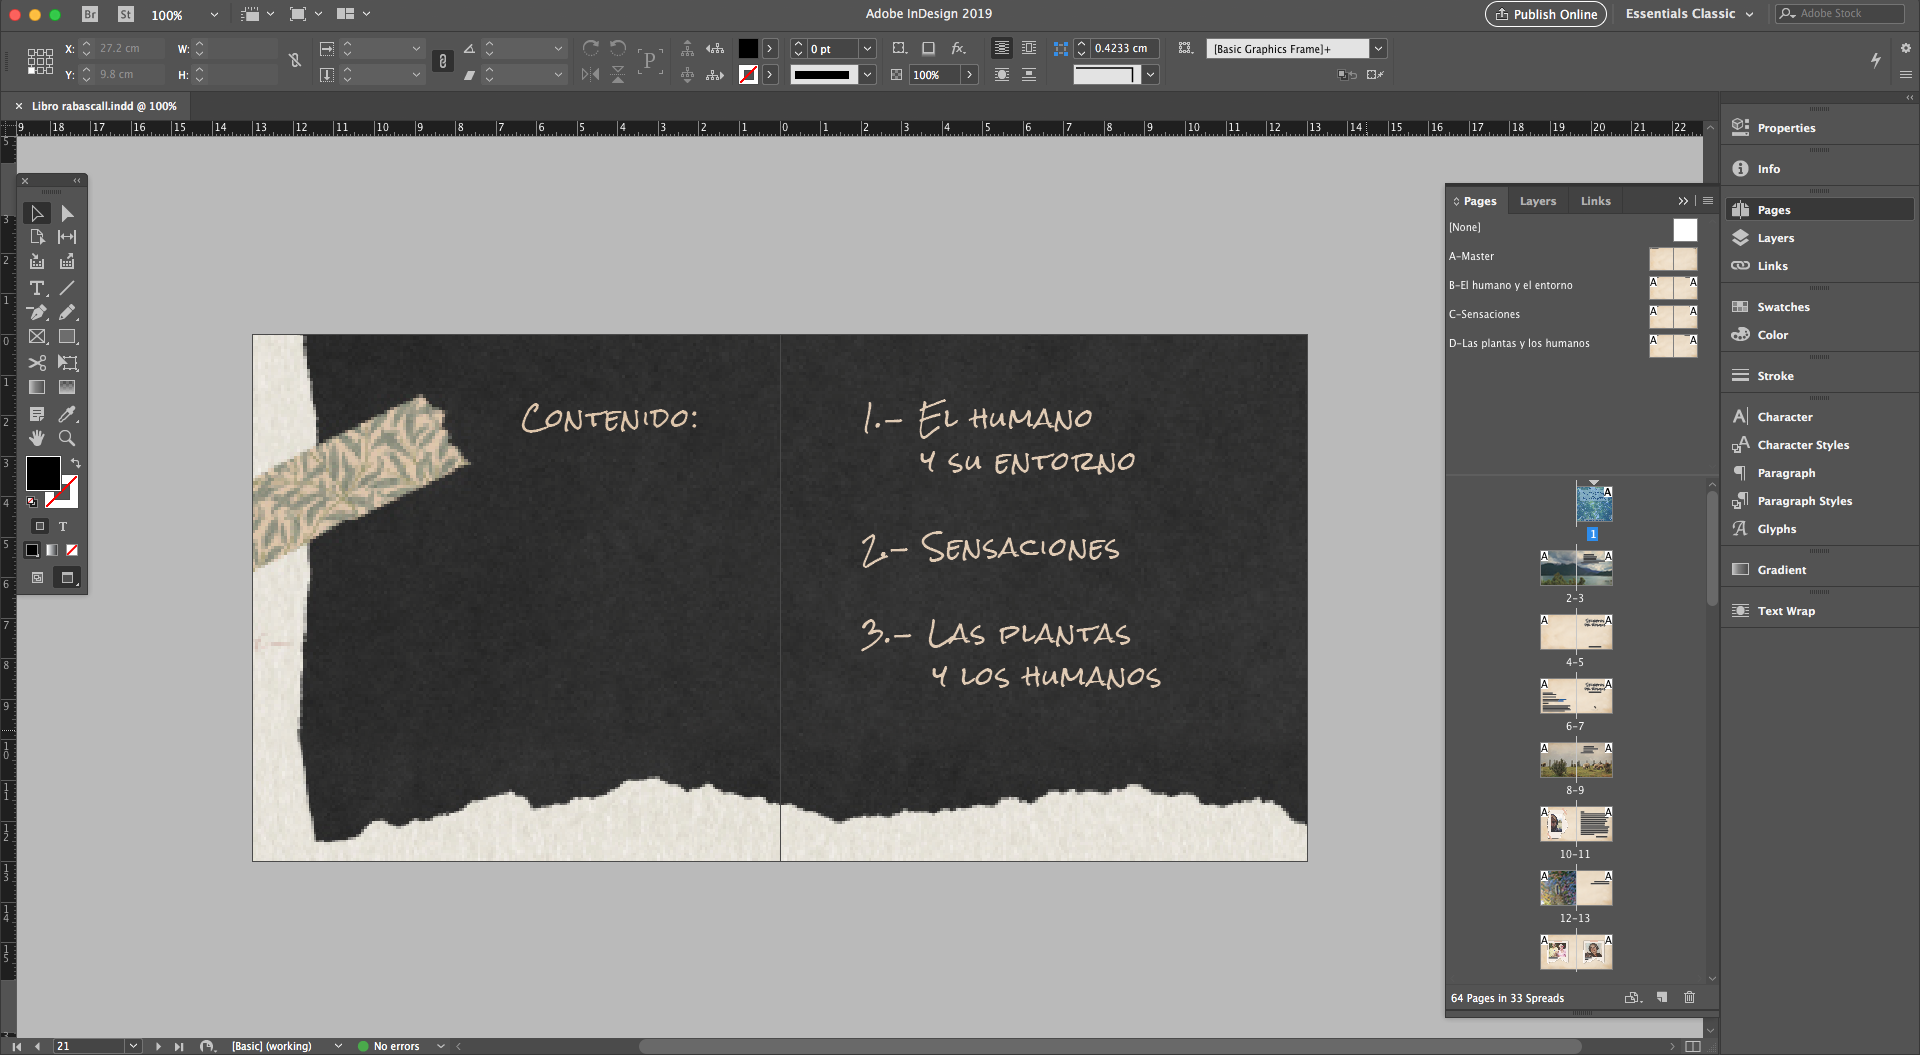1920x1055 pixels.
Task: Click the reference point locator grid
Action: point(40,61)
